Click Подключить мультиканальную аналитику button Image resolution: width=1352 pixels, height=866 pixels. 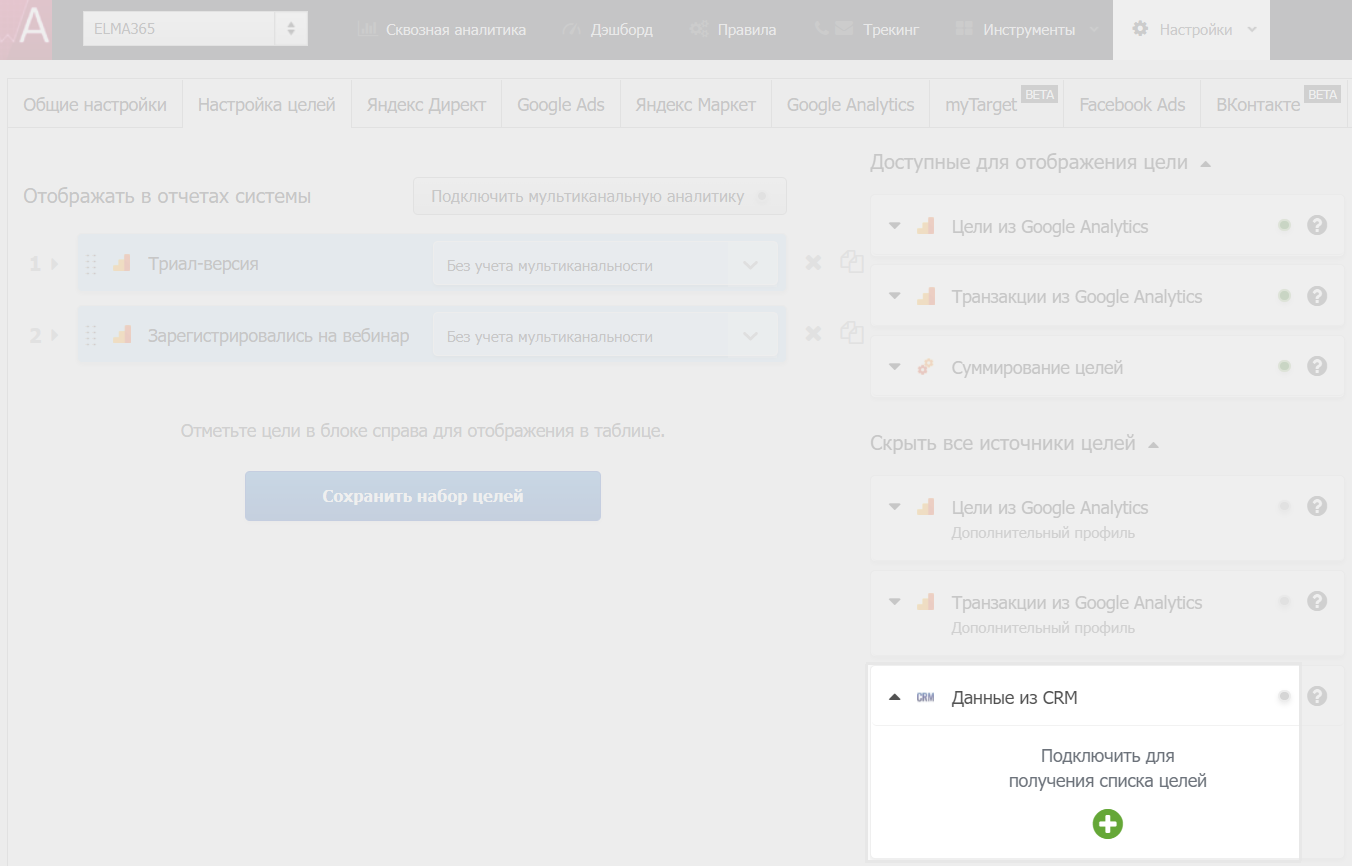[x=600, y=196]
